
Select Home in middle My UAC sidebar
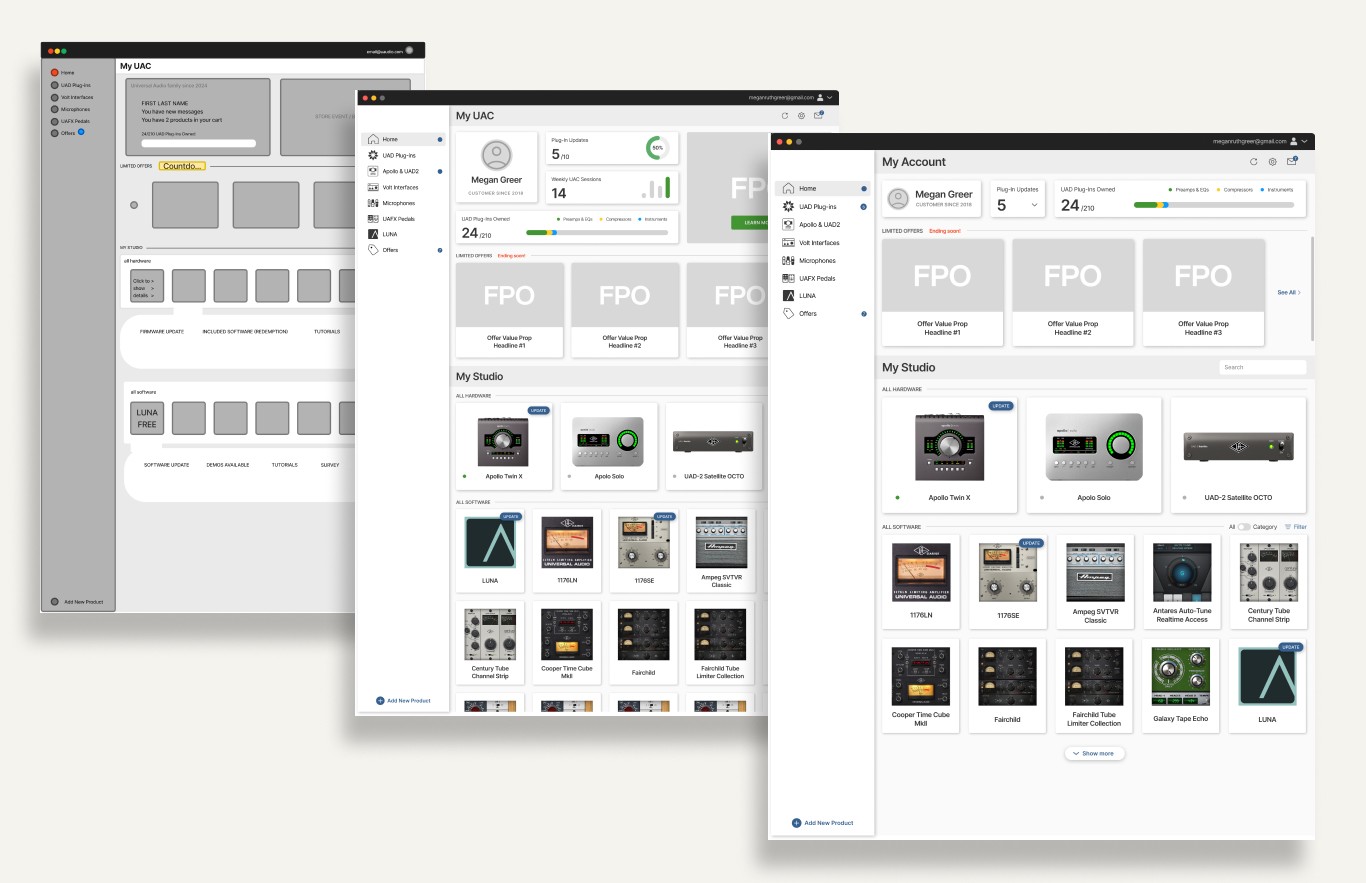click(x=404, y=139)
